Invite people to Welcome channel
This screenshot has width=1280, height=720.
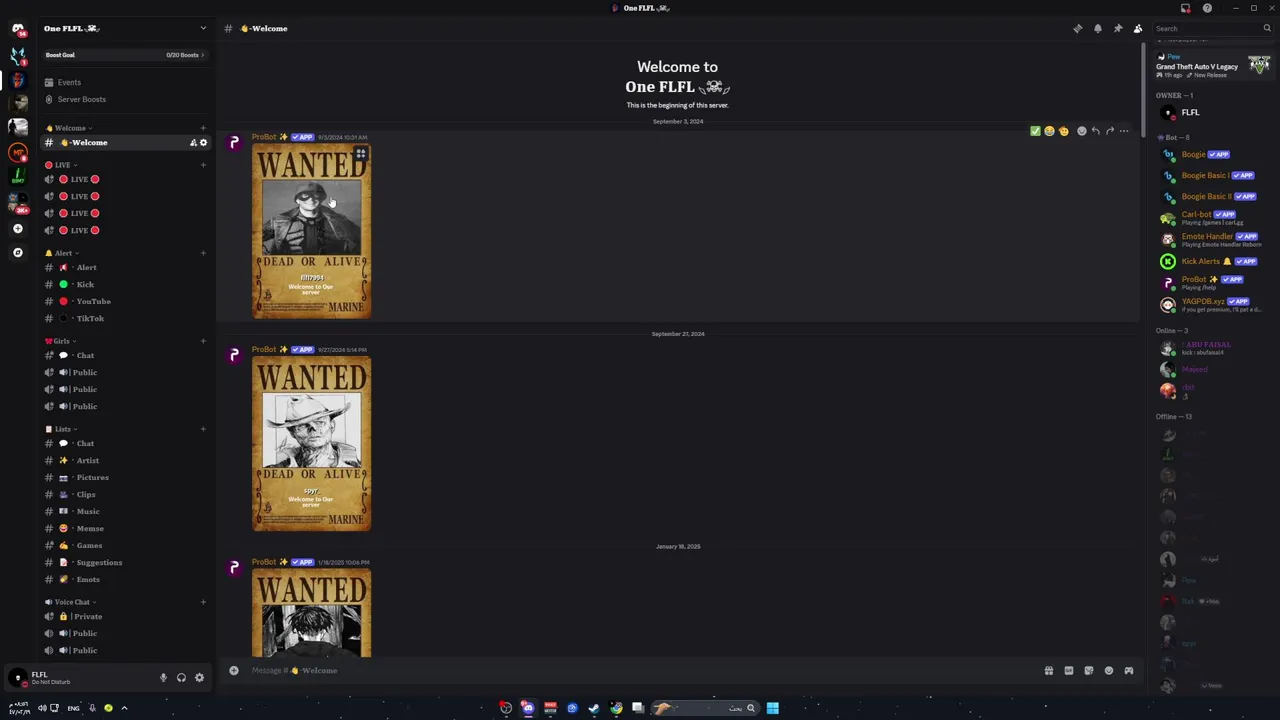click(193, 143)
